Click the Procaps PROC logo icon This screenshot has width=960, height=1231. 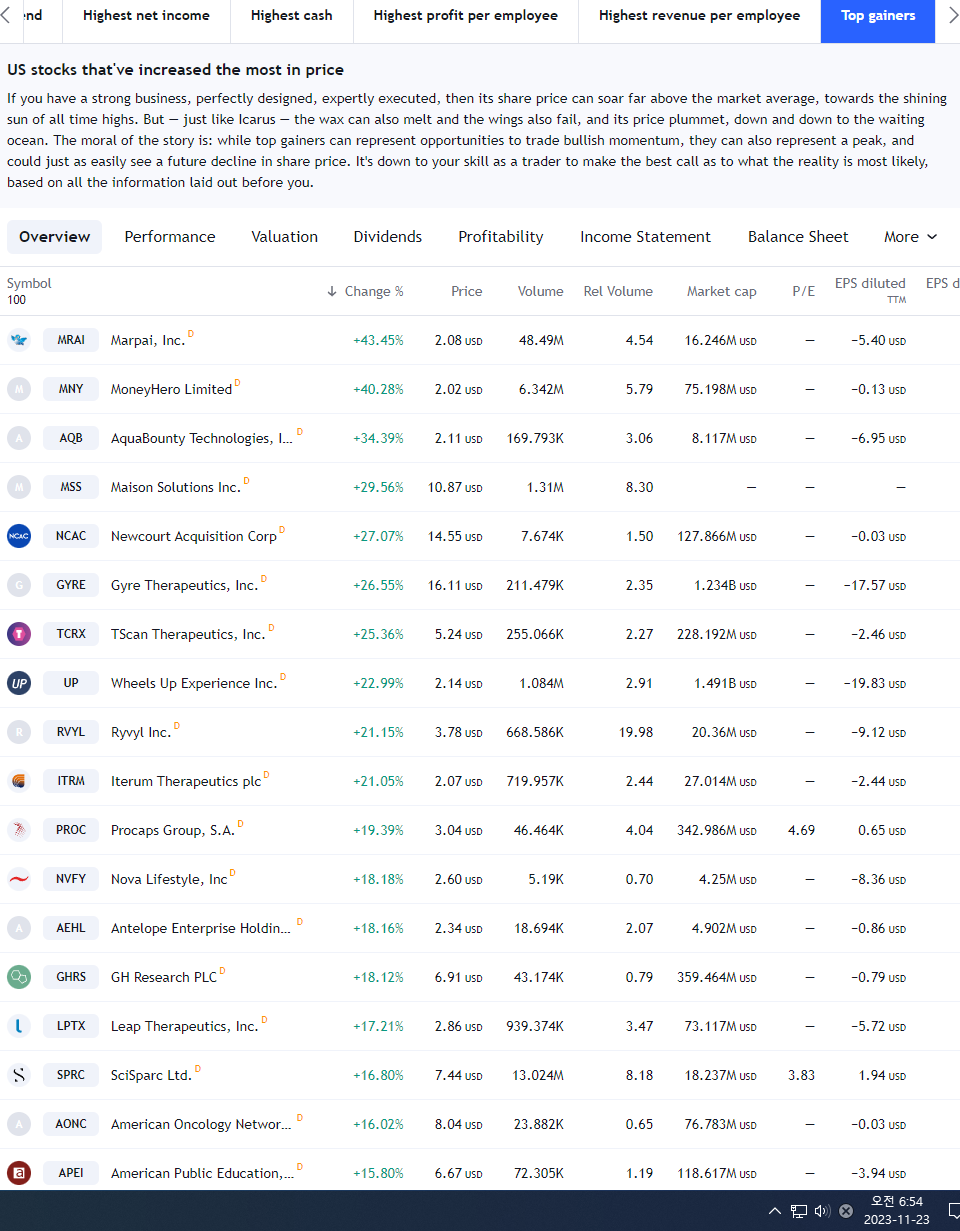click(19, 830)
